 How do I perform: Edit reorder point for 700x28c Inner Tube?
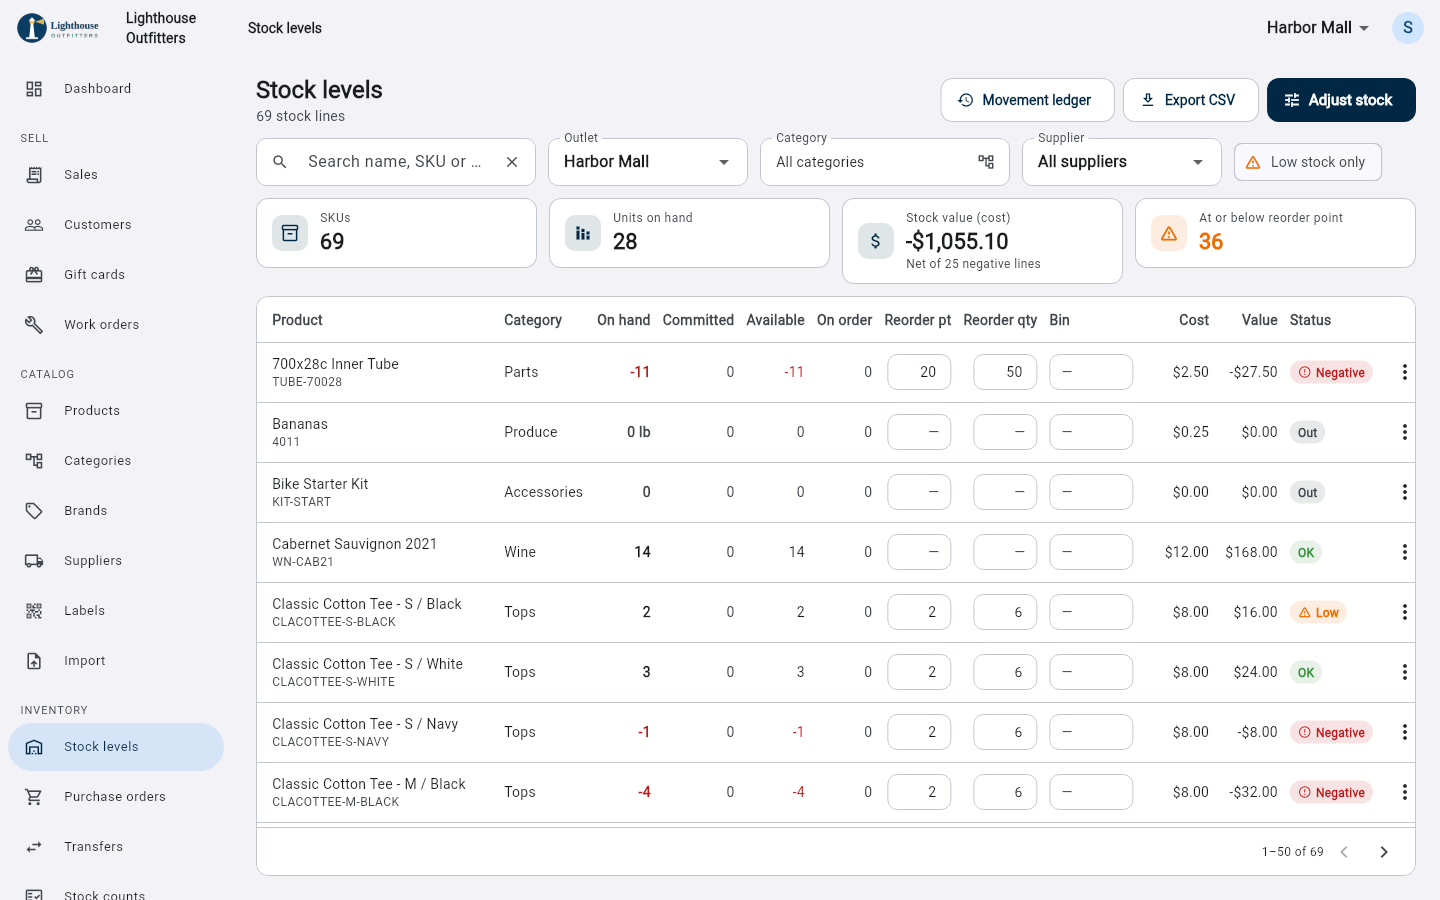[919, 372]
